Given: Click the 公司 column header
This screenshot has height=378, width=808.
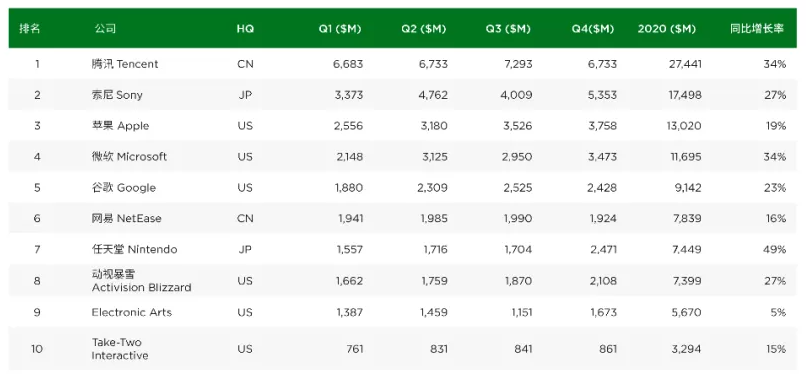Looking at the screenshot, I should pyautogui.click(x=105, y=29).
